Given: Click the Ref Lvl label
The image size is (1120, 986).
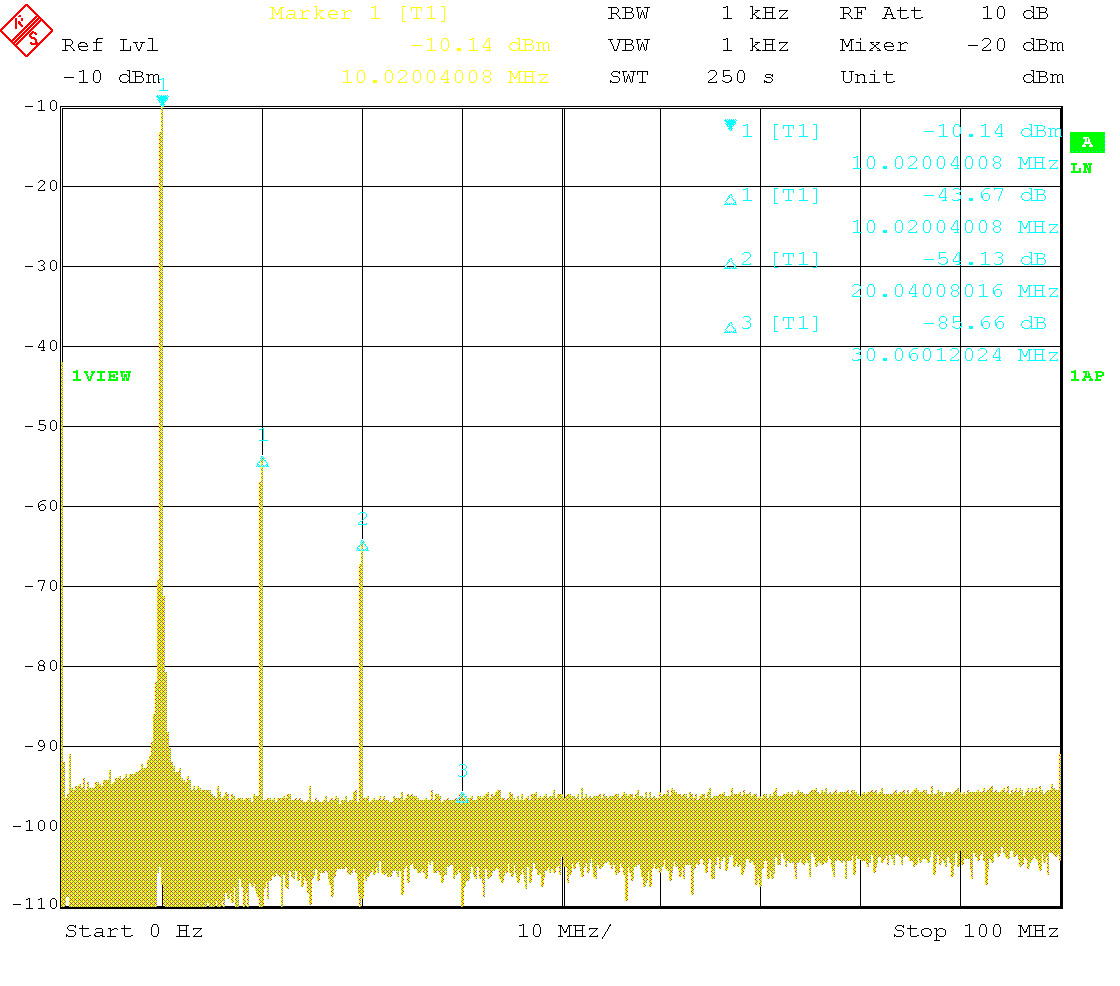Looking at the screenshot, I should (x=109, y=45).
